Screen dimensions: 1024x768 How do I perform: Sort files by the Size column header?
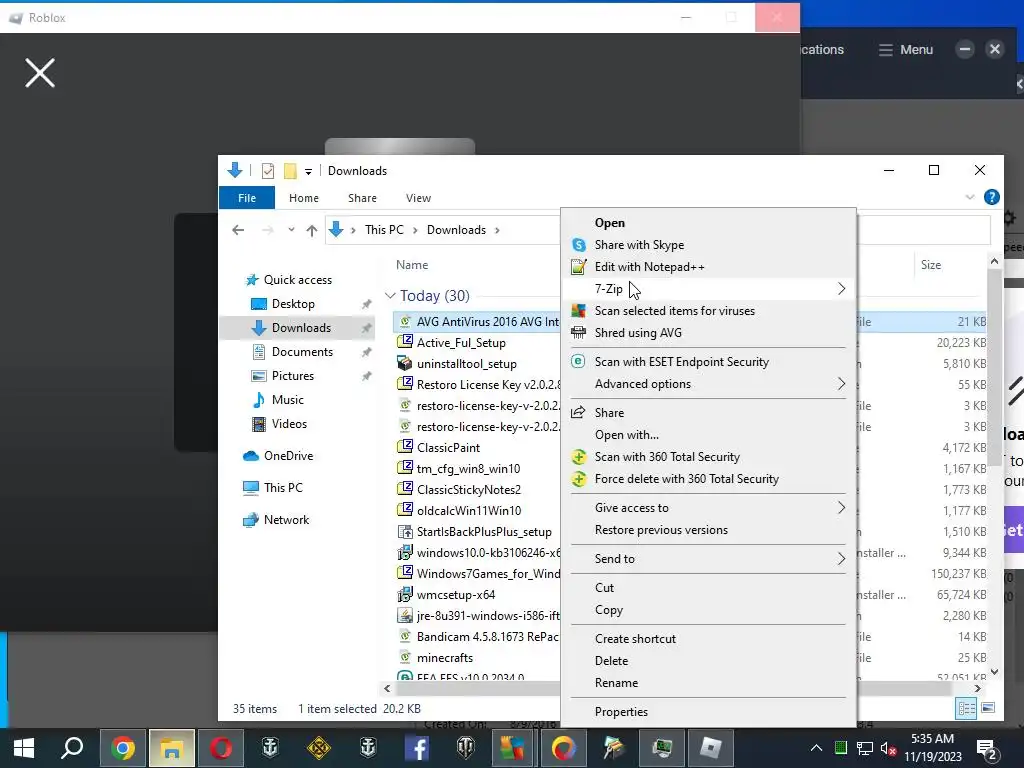(931, 265)
